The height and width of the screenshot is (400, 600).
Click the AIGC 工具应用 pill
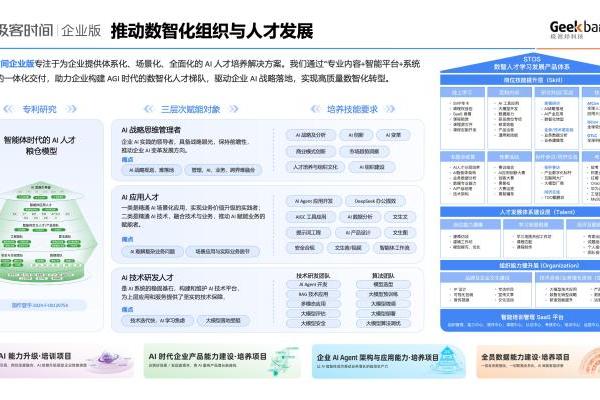pos(311,217)
